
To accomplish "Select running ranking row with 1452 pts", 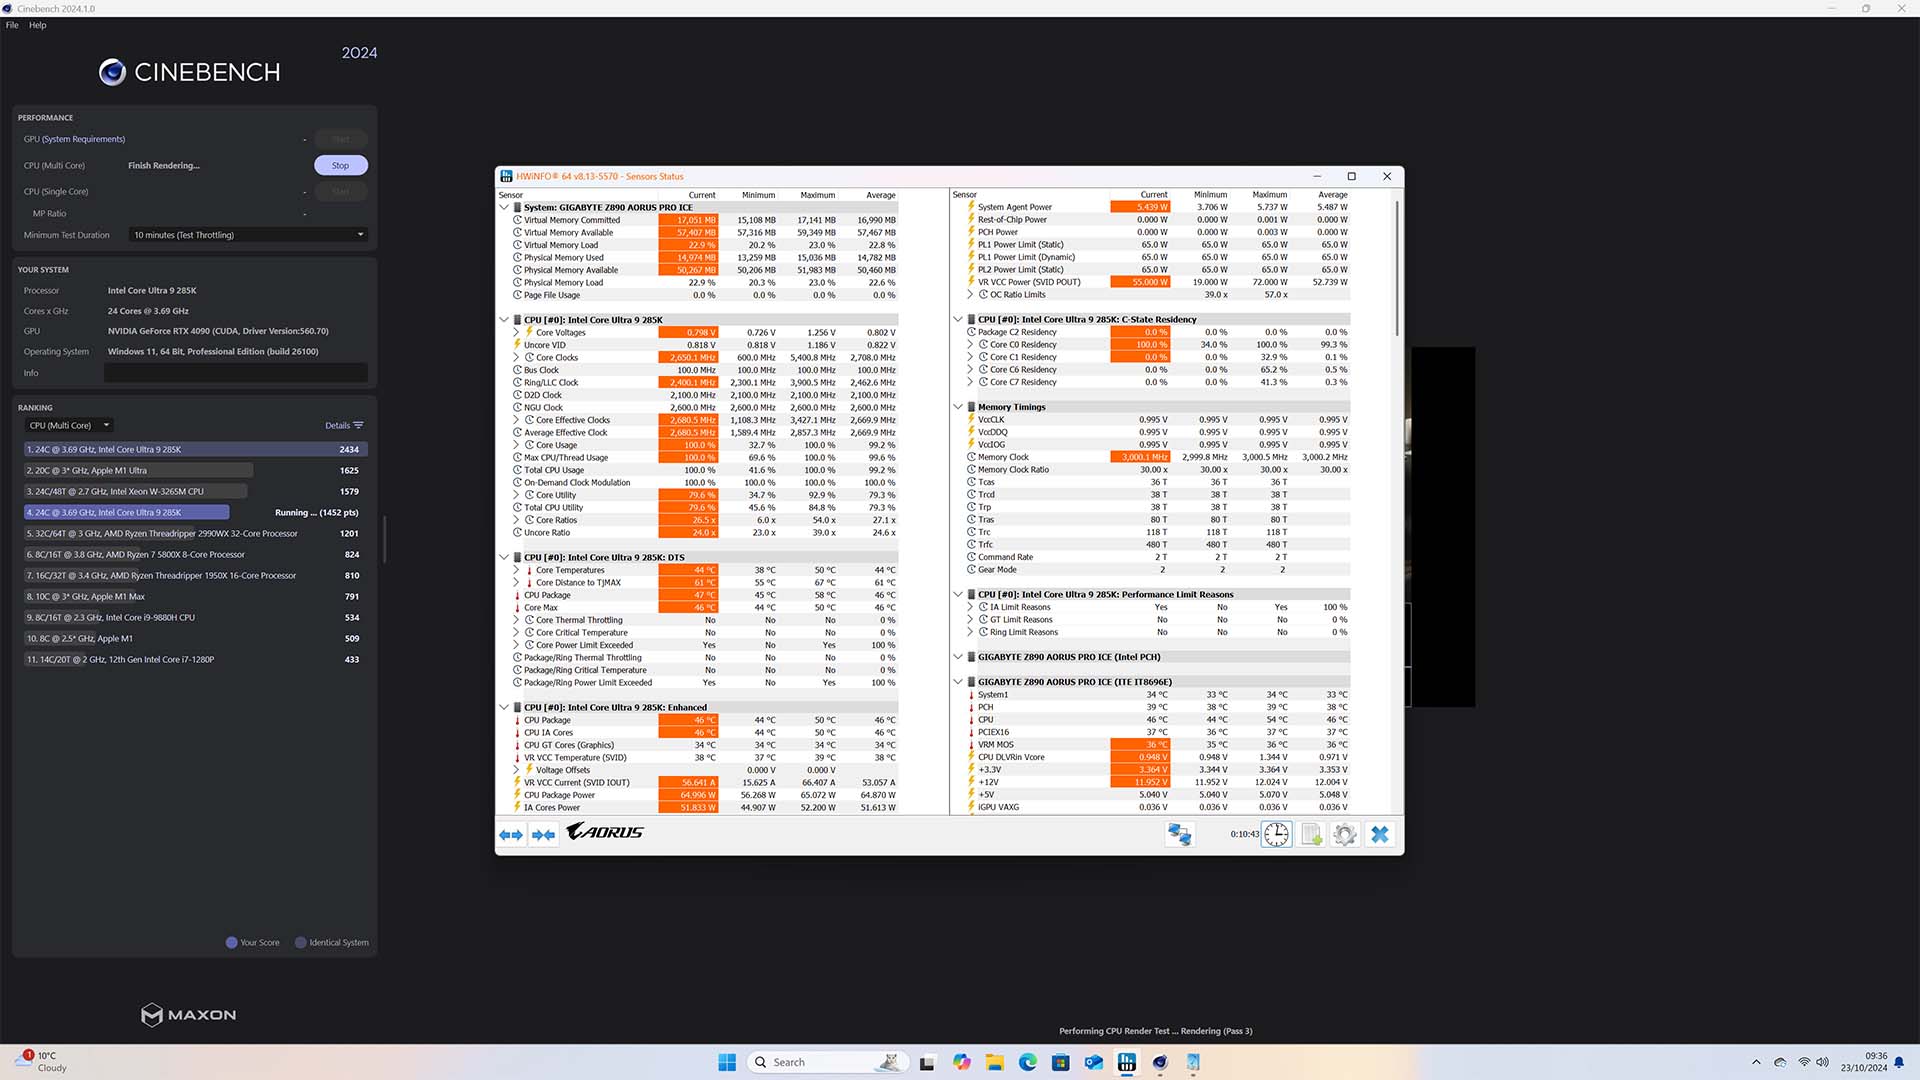I will [195, 512].
